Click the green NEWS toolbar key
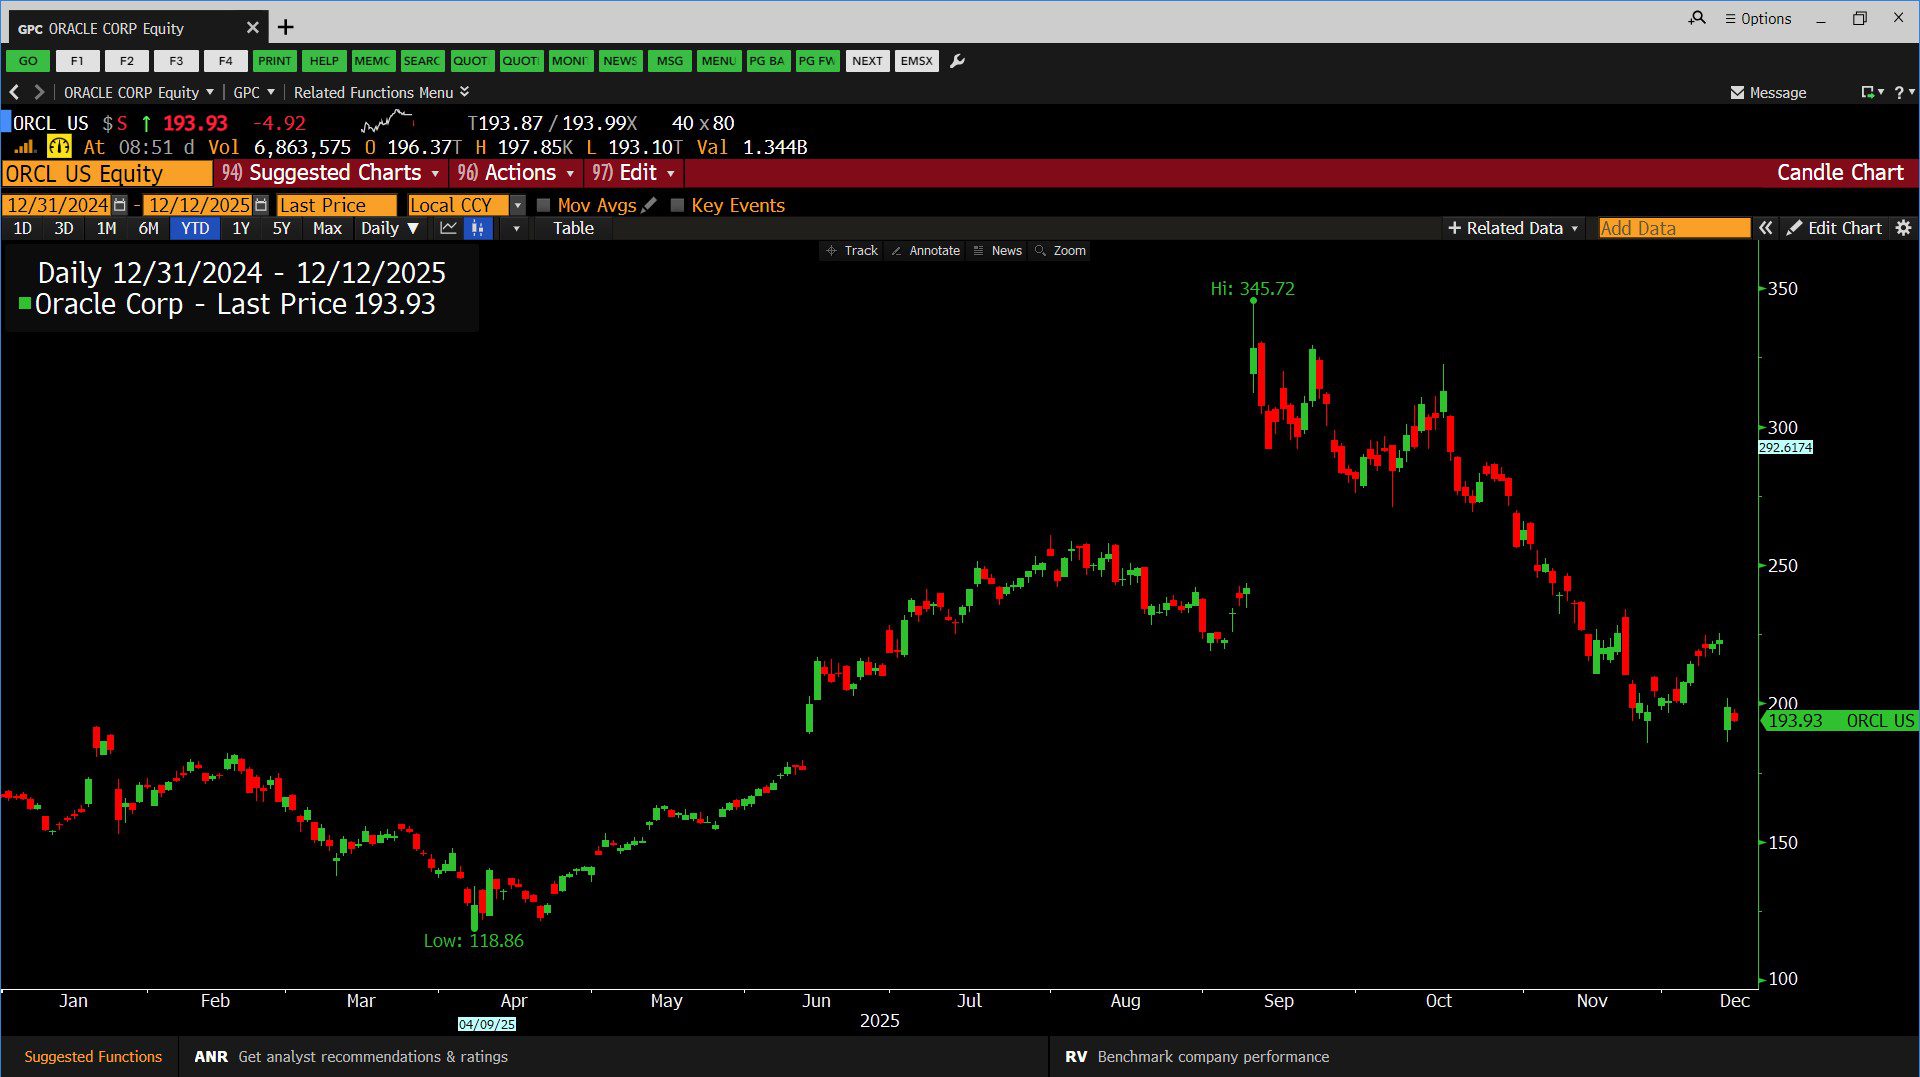This screenshot has width=1920, height=1077. click(x=620, y=61)
